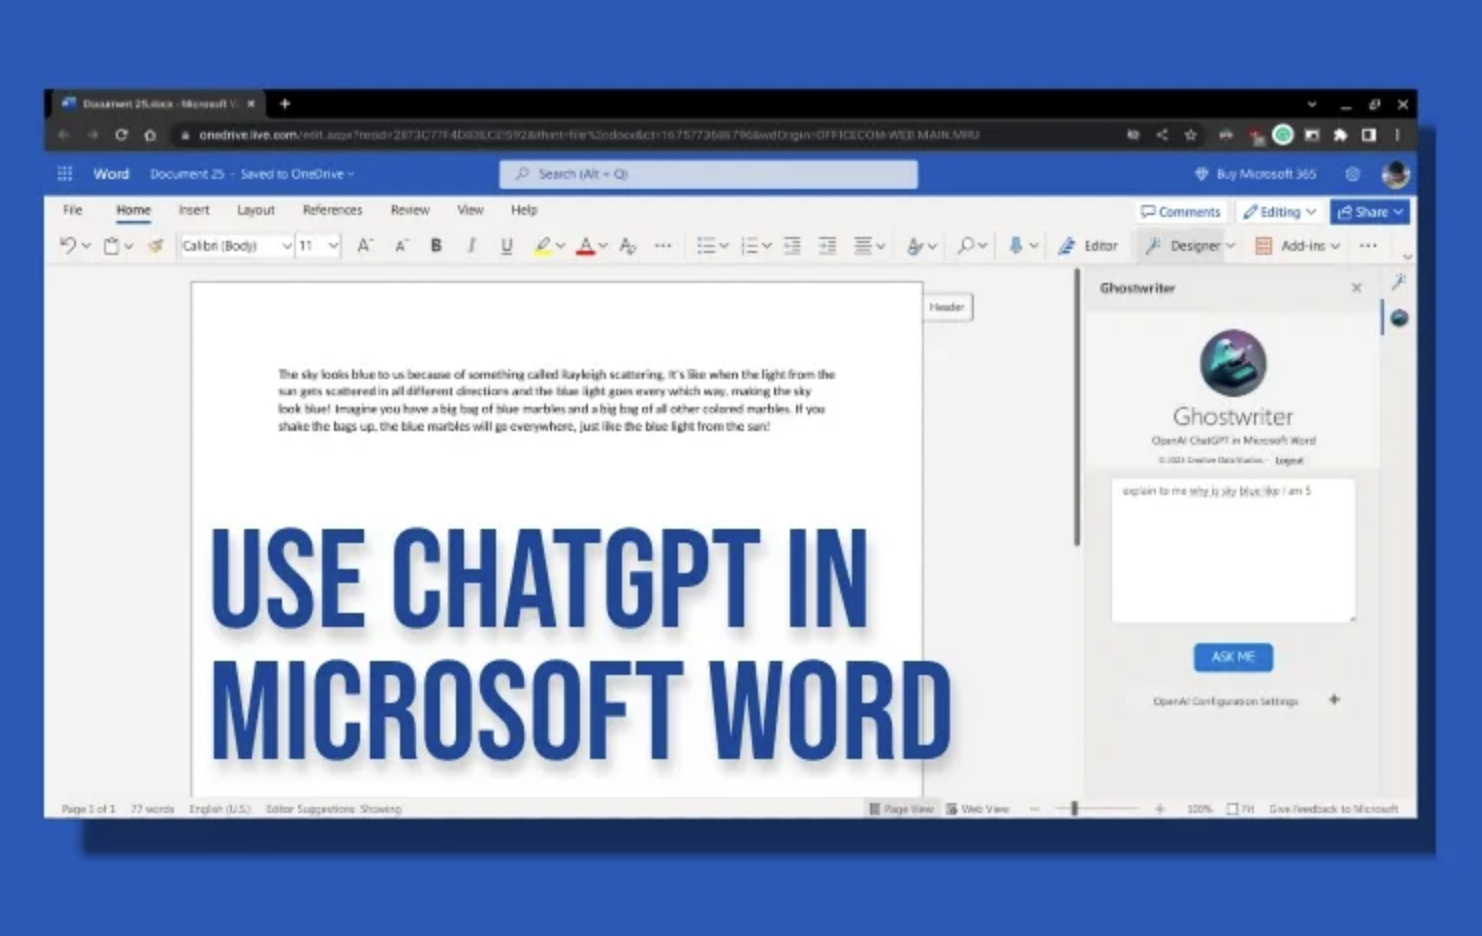Start Dictate with the microphone icon
Screen dimensions: 1482x936
click(x=1016, y=245)
